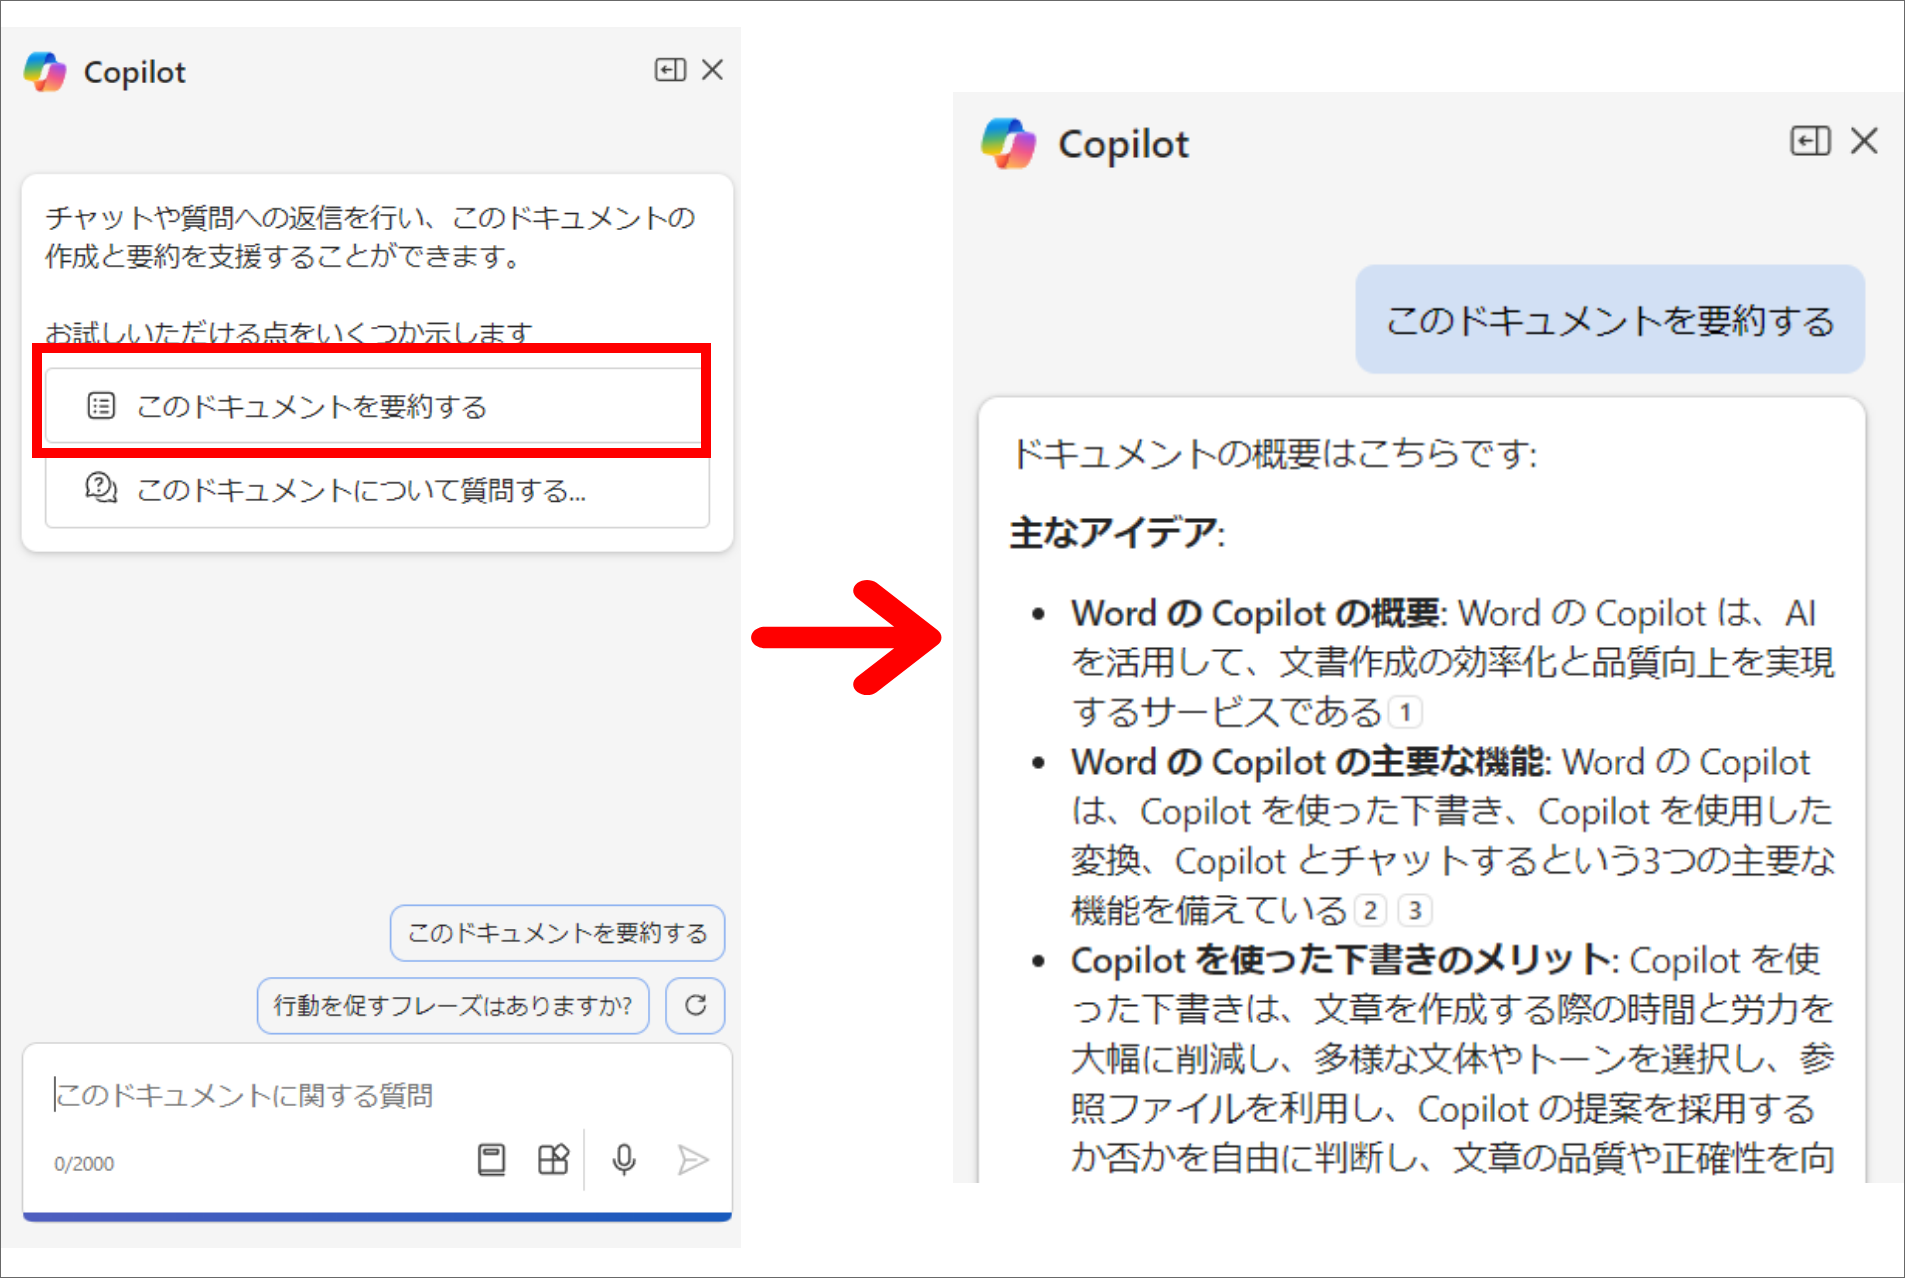Start voice input with microphone icon
Screen dimensions: 1905x1278
pyautogui.click(x=624, y=1160)
